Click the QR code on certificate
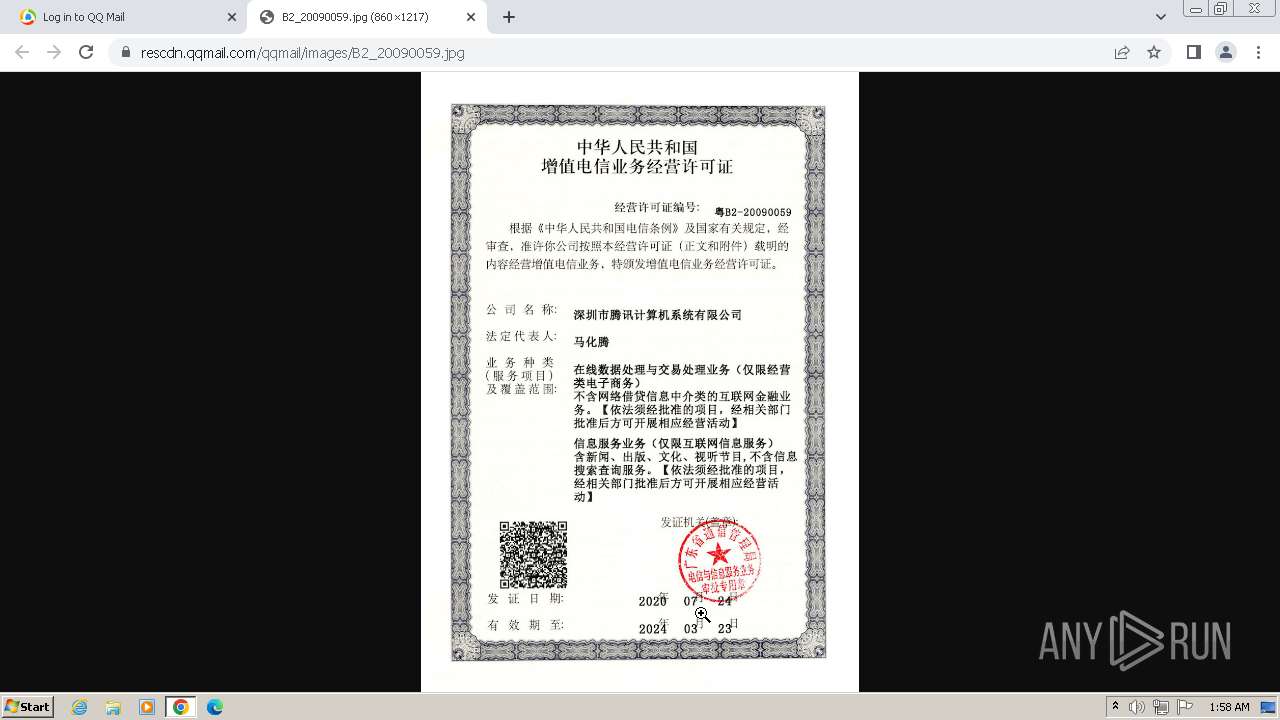The height and width of the screenshot is (720, 1280). [533, 554]
